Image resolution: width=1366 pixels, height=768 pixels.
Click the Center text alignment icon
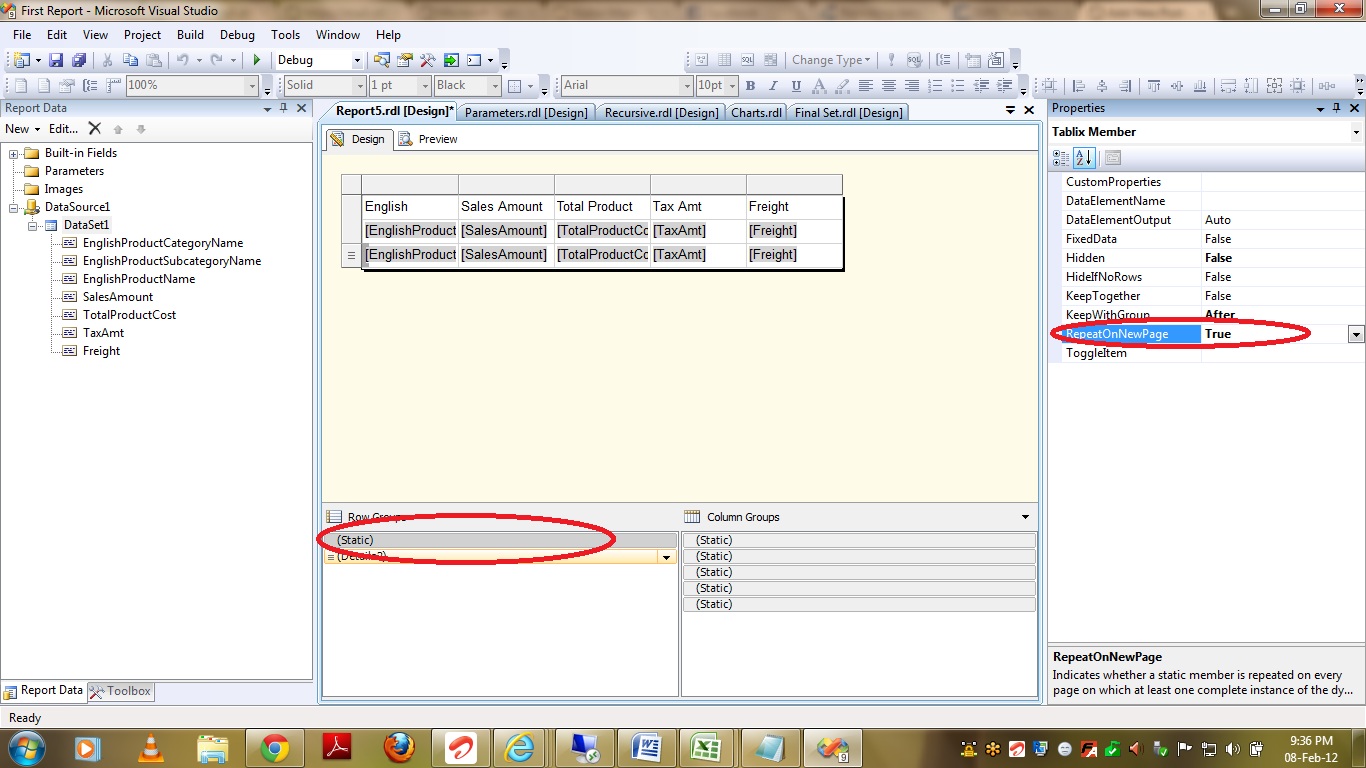(x=887, y=86)
